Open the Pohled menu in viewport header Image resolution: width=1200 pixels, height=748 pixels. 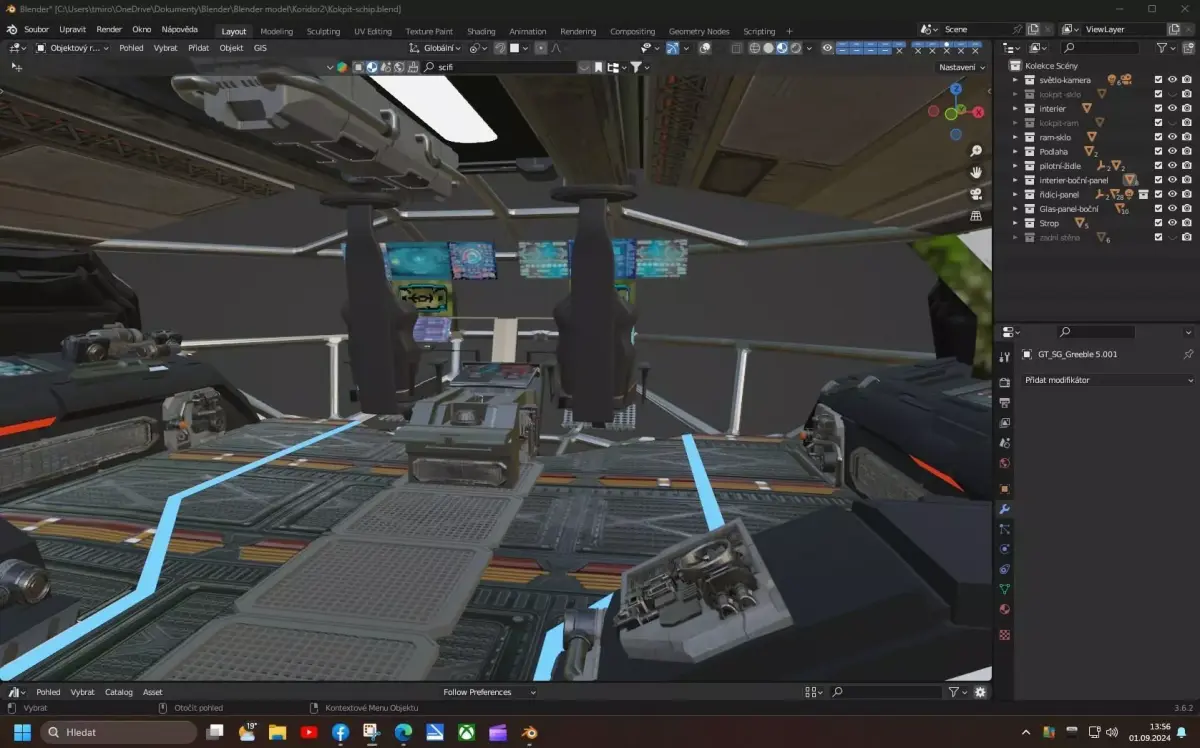point(131,48)
